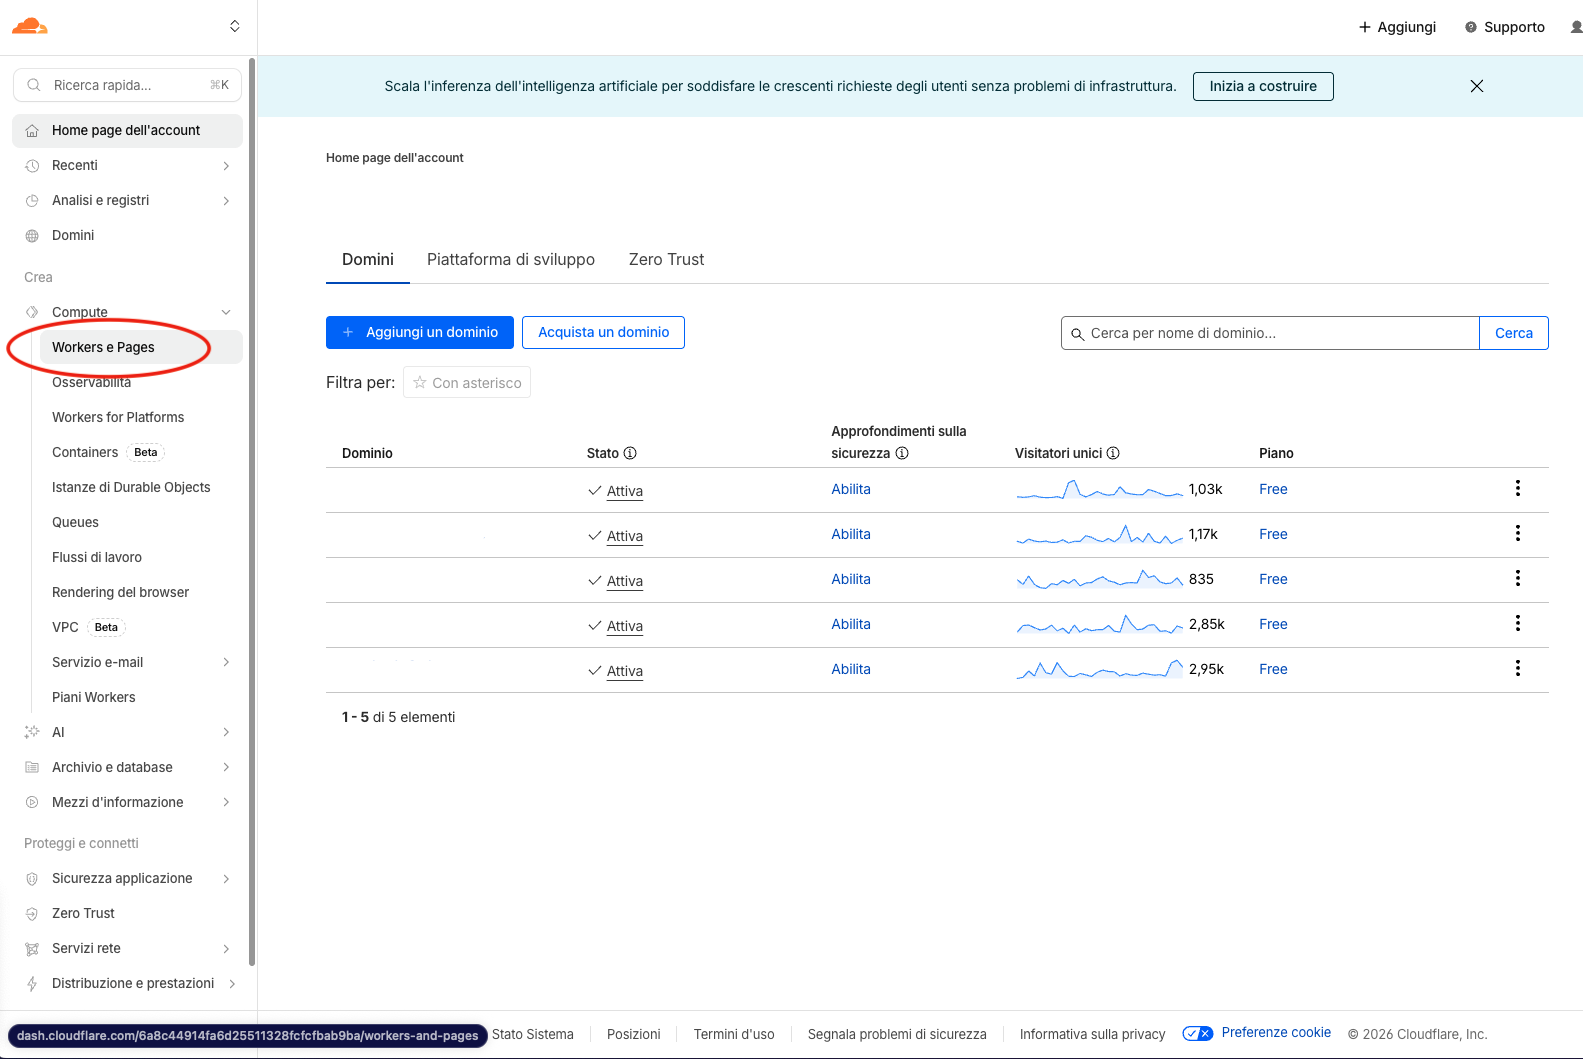Open Istanze di Durable Objects
The height and width of the screenshot is (1059, 1583).
coord(131,487)
